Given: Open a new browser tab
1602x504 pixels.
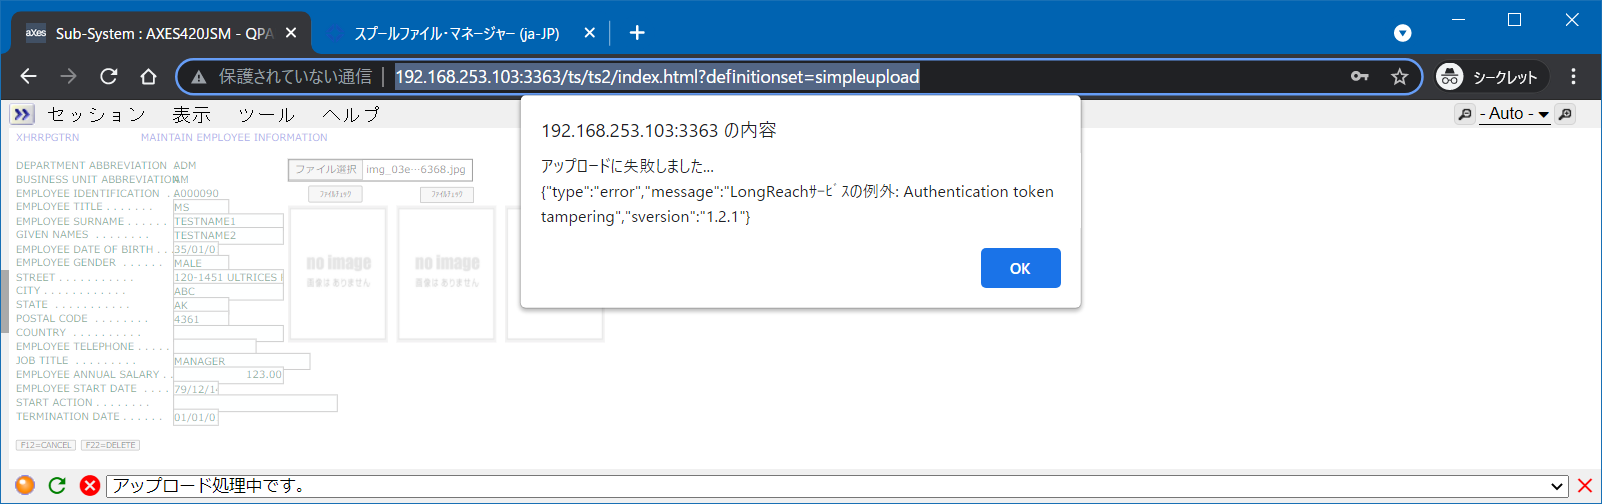Looking at the screenshot, I should tap(637, 33).
